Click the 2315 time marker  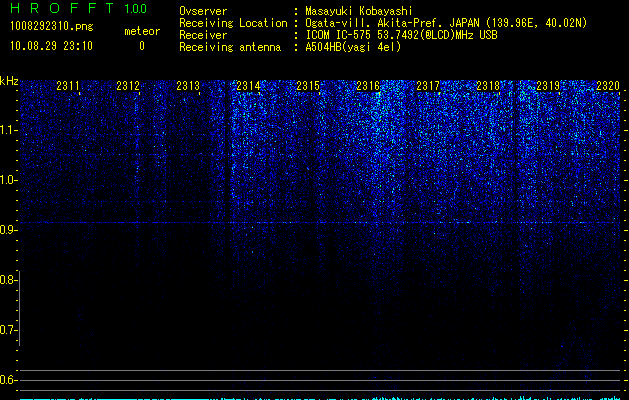[x=308, y=86]
